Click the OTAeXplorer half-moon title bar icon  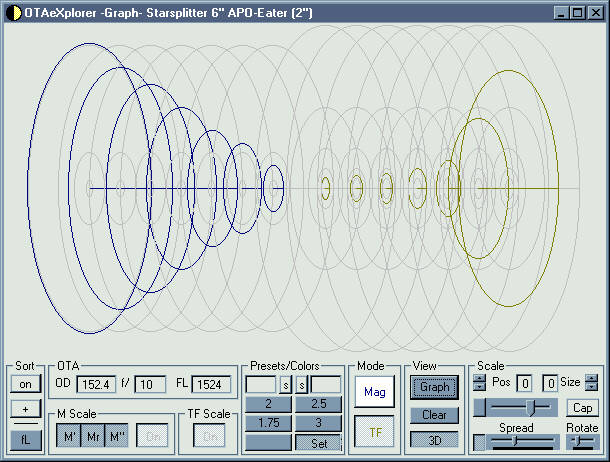[x=13, y=13]
